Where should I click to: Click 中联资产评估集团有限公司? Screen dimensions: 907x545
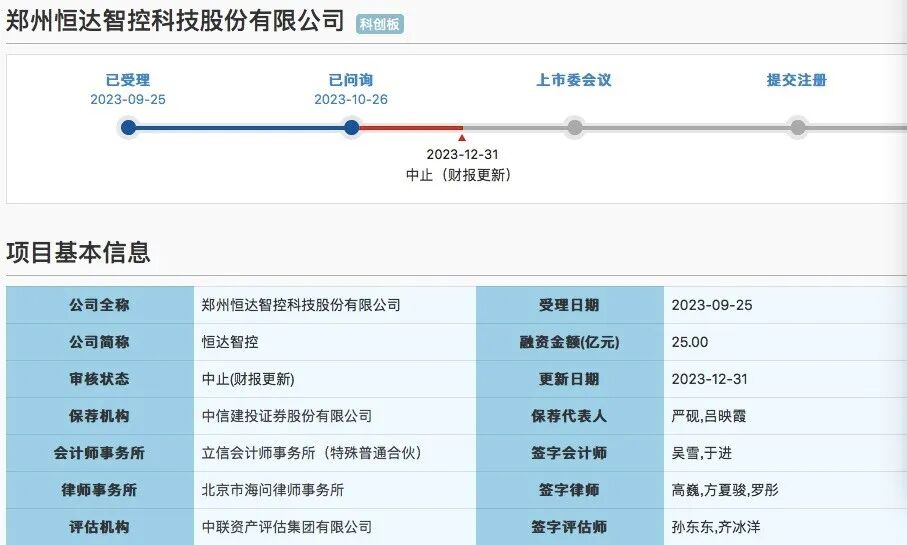[x=286, y=527]
